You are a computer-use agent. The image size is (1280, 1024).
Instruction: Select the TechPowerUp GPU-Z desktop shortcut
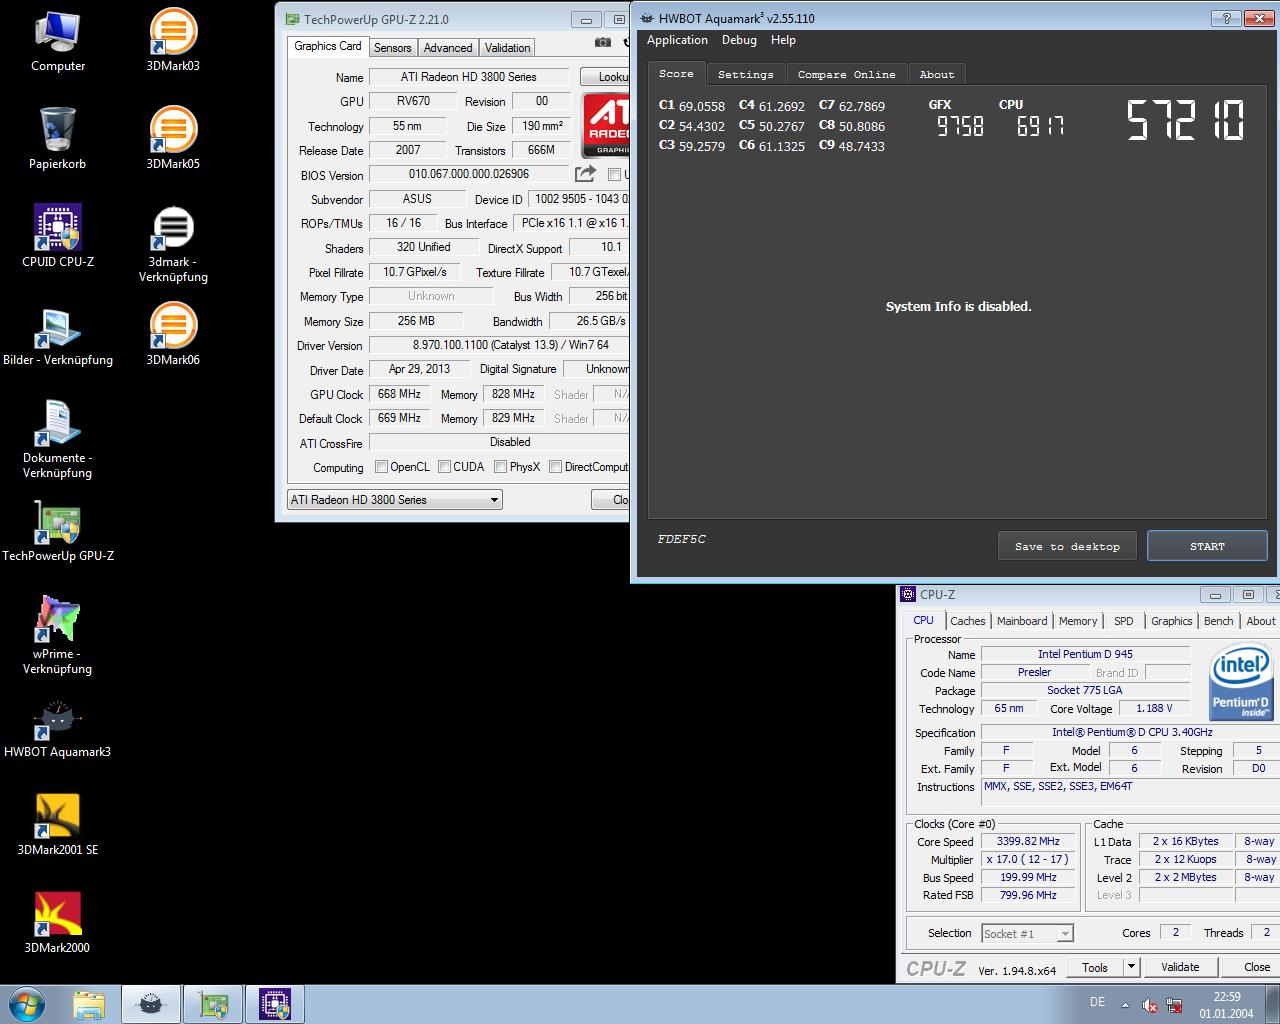(x=58, y=531)
